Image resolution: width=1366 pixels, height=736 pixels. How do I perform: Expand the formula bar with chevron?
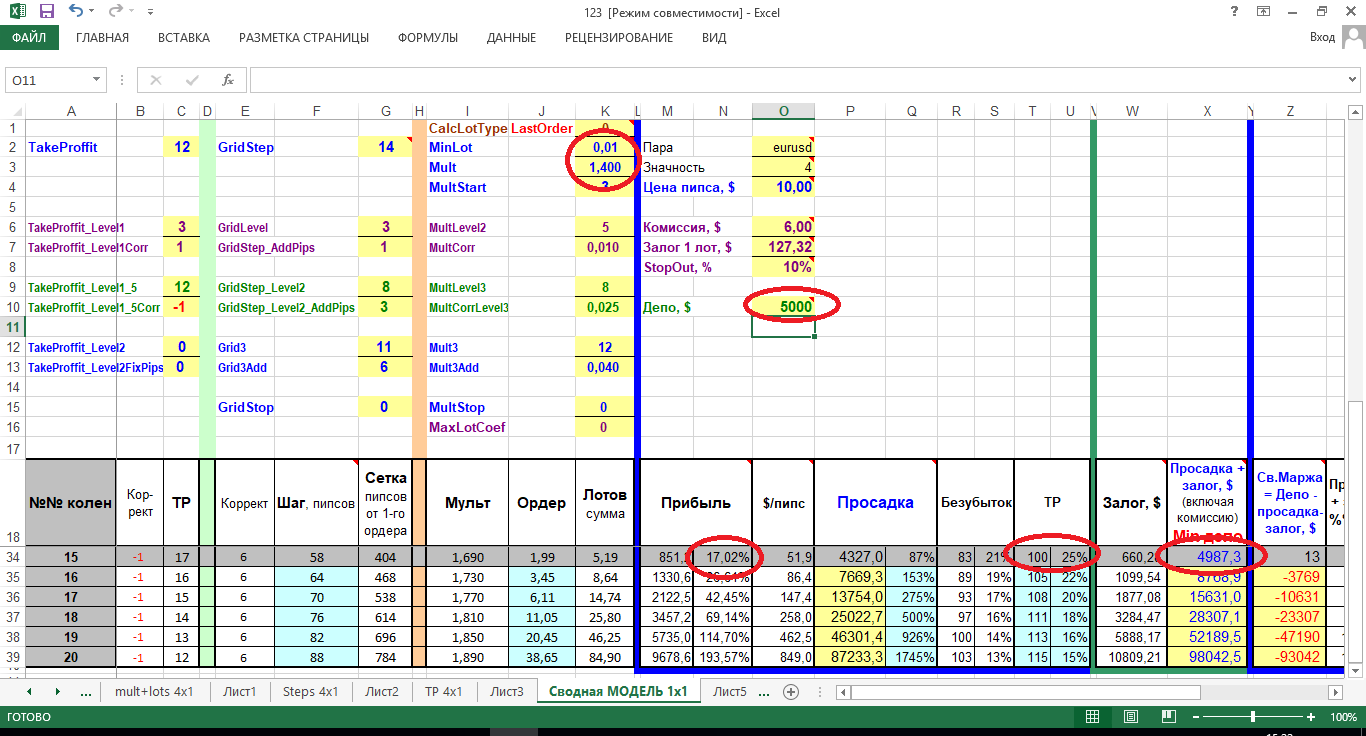(1354, 80)
